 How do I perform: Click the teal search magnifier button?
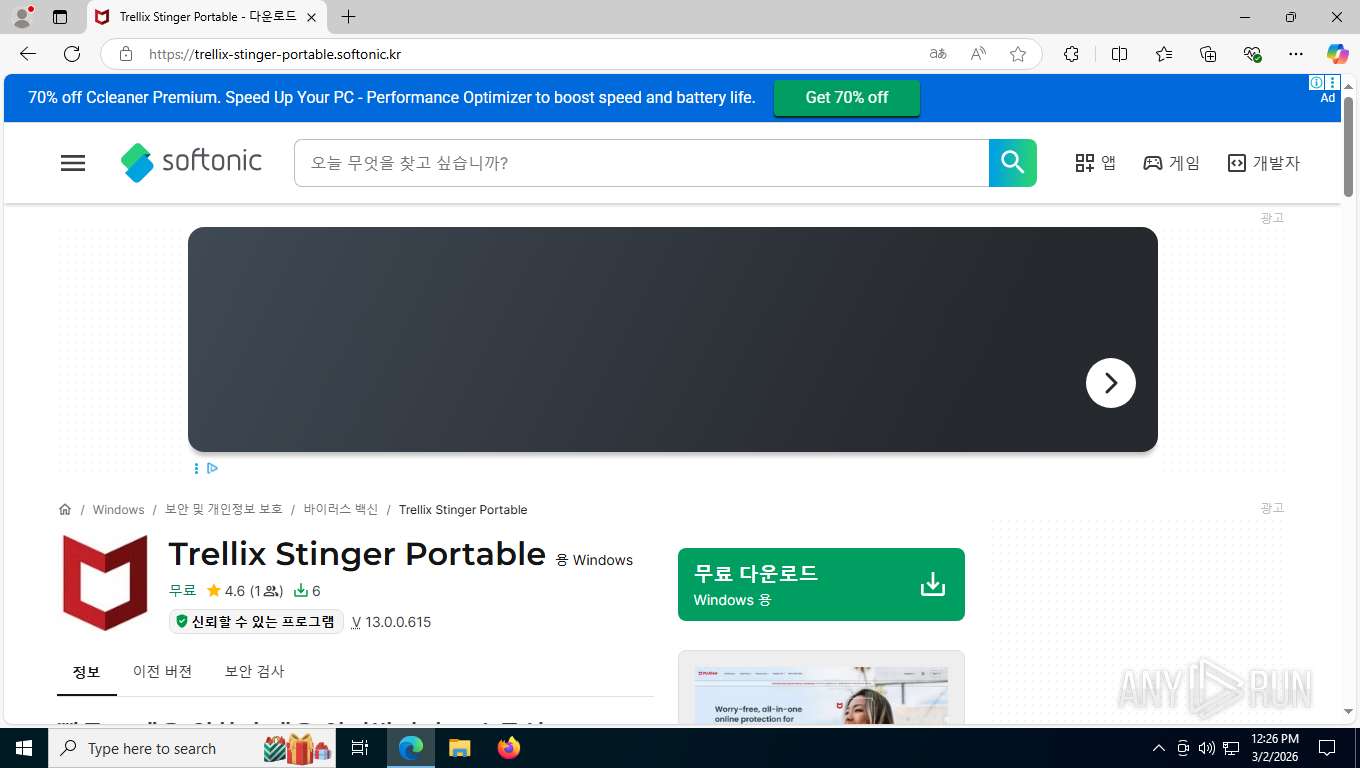[x=1012, y=163]
